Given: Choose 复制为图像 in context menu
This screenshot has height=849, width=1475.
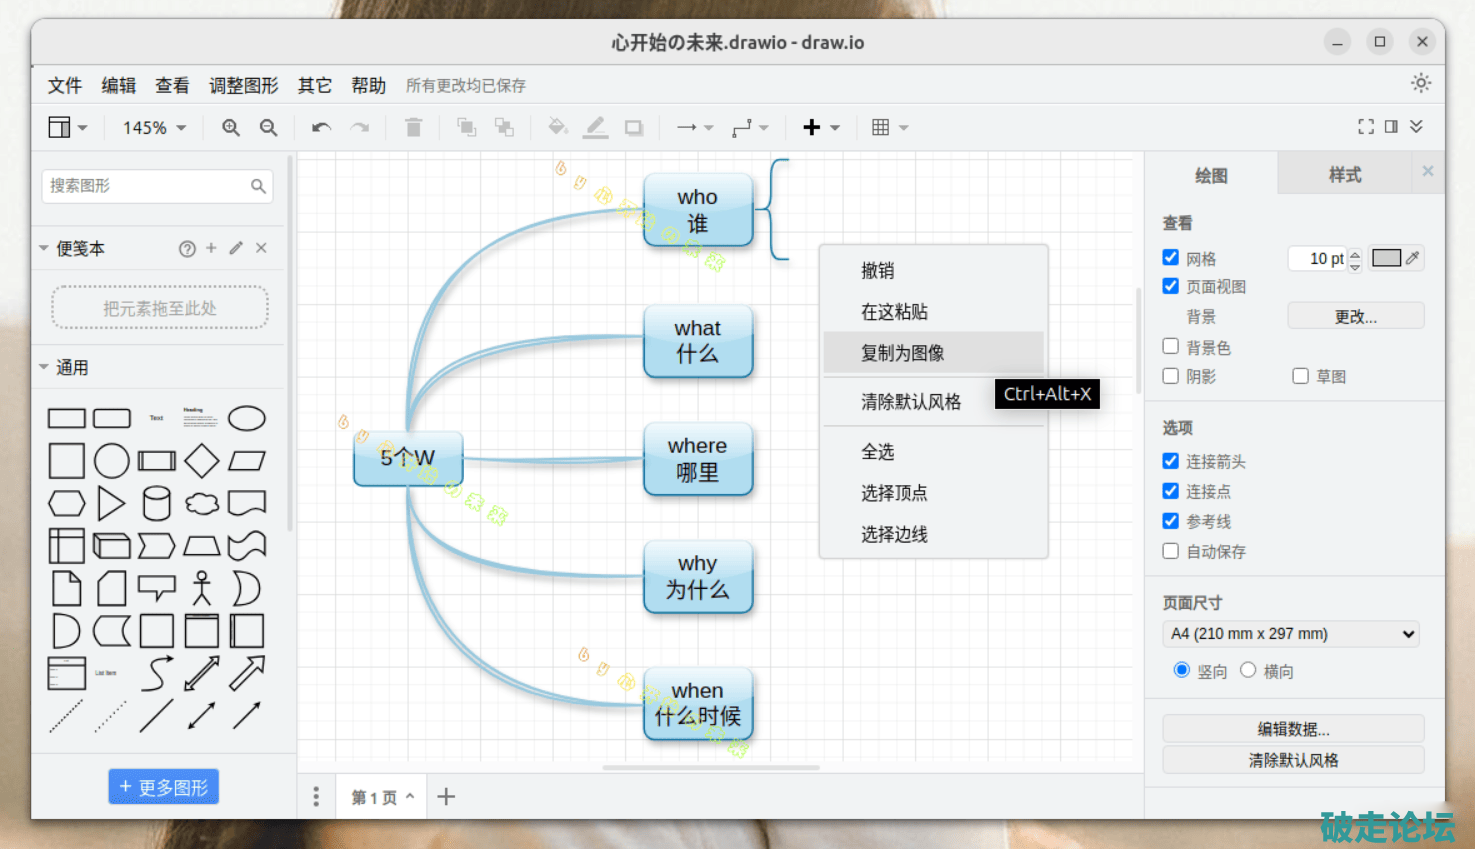Looking at the screenshot, I should pos(902,353).
